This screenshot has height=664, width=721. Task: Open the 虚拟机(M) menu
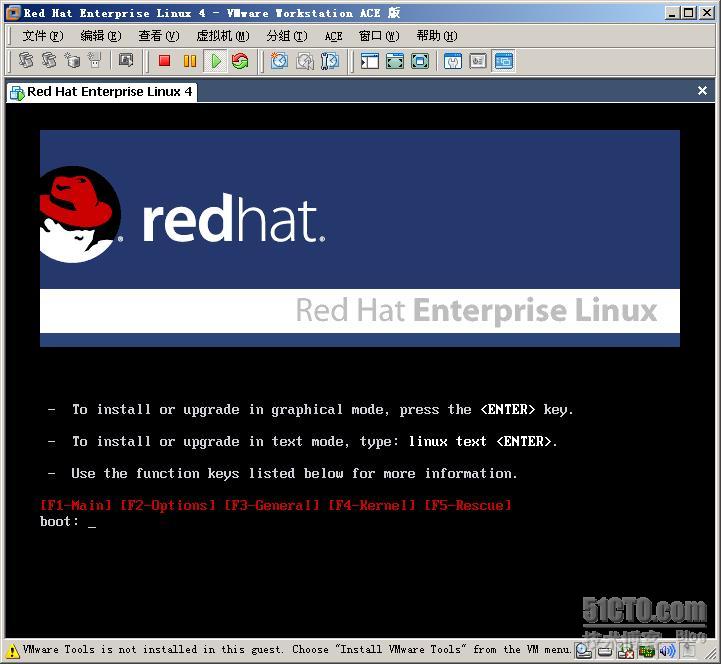(x=223, y=36)
